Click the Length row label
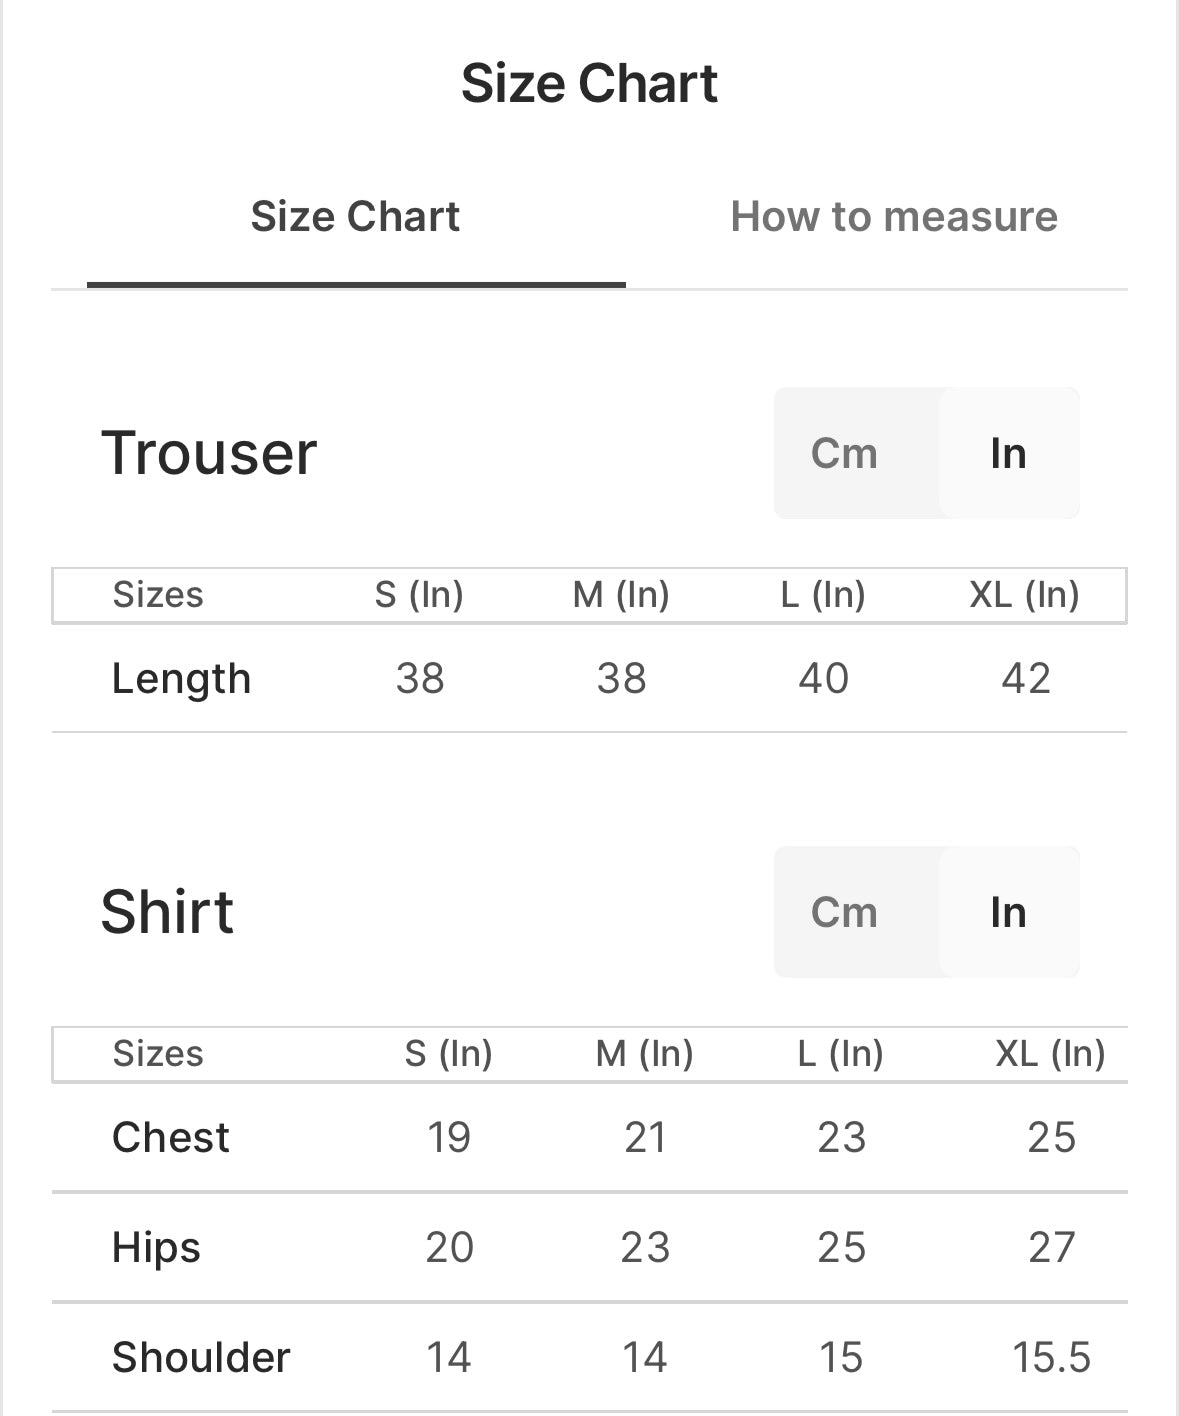 (x=181, y=679)
